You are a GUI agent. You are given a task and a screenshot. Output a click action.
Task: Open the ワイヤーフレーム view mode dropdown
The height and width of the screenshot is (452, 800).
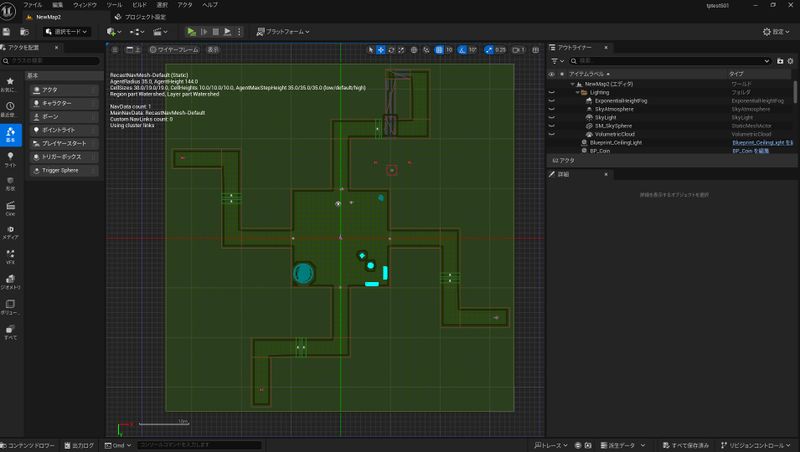174,49
